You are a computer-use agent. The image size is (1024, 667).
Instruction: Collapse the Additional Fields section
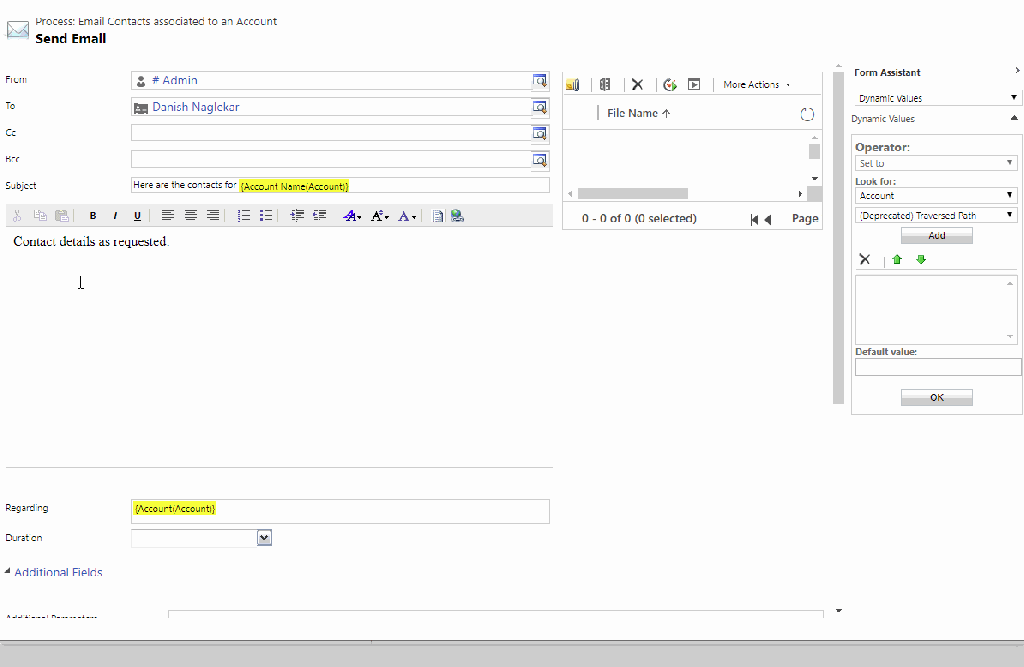[9, 572]
